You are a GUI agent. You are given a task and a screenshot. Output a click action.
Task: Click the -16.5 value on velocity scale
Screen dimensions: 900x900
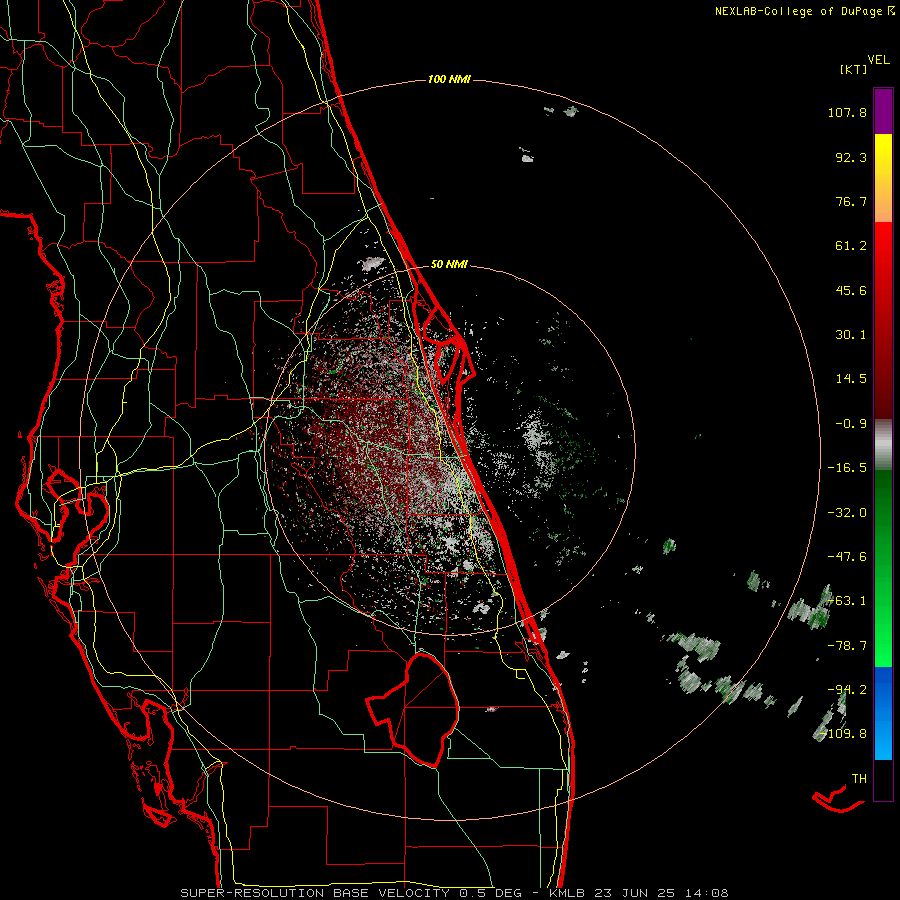[847, 468]
